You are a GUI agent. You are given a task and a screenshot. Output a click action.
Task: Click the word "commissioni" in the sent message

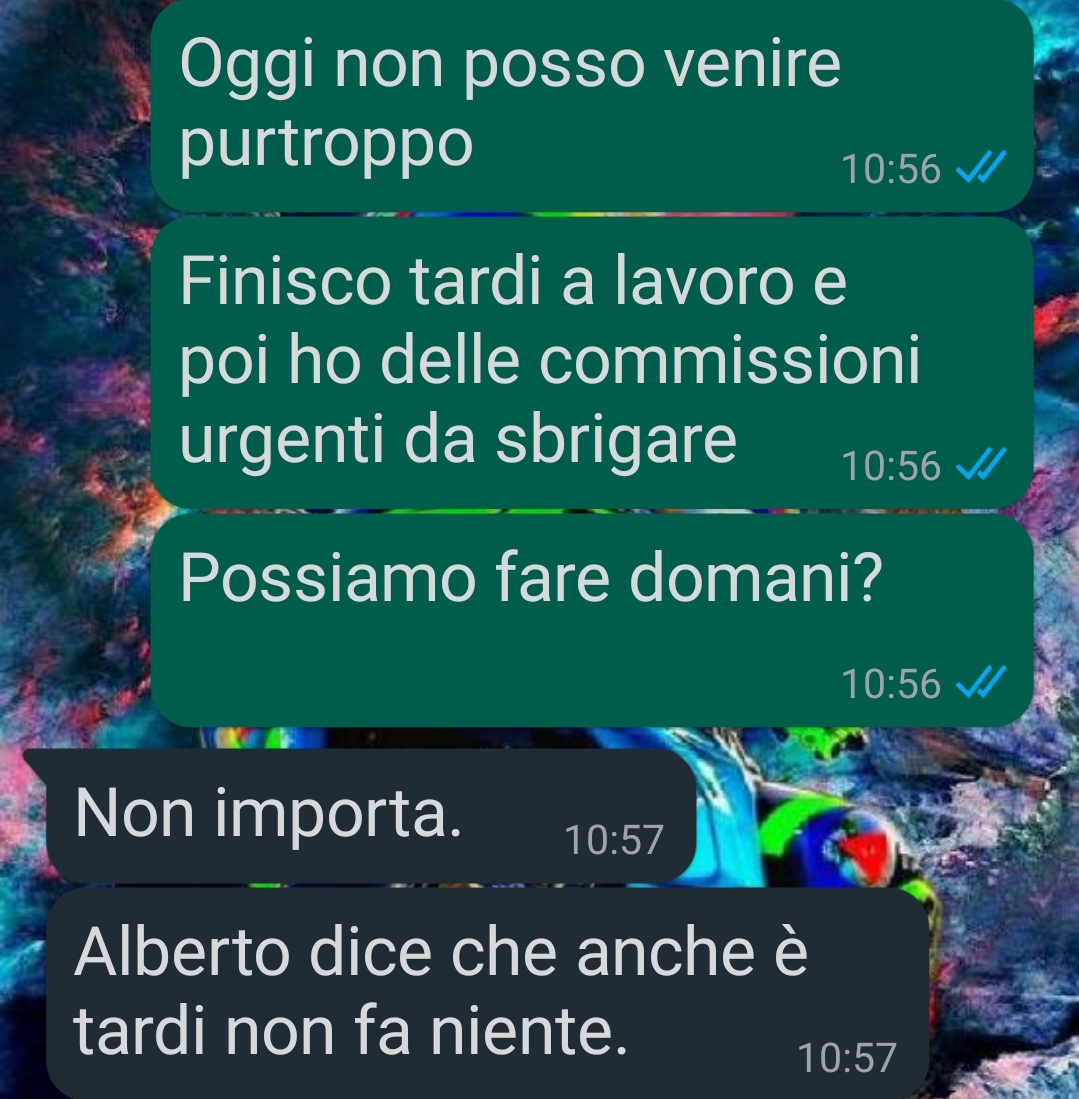[x=729, y=360]
